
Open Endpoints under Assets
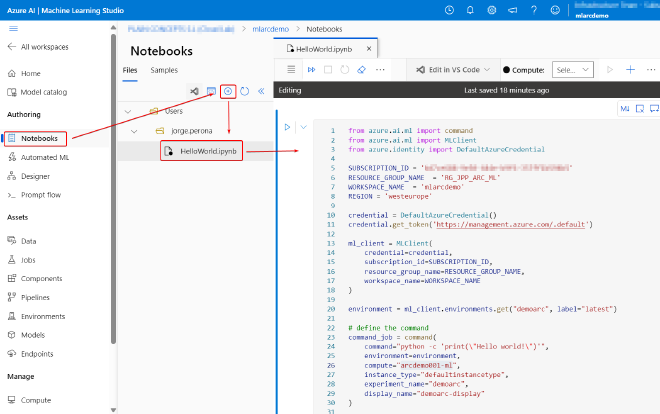tap(30, 354)
